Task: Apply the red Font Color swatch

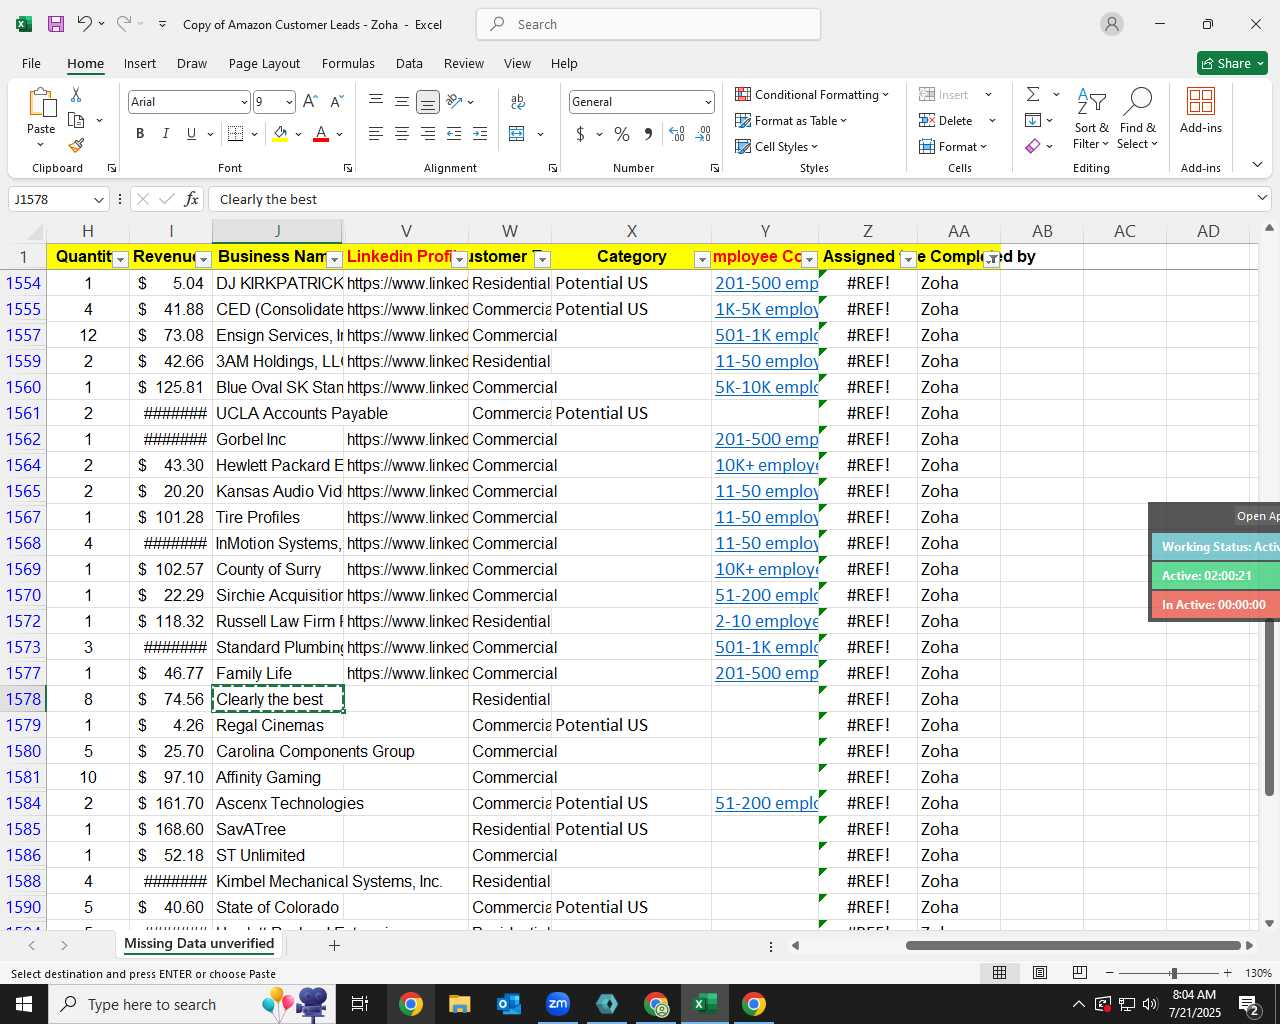Action: click(x=321, y=134)
